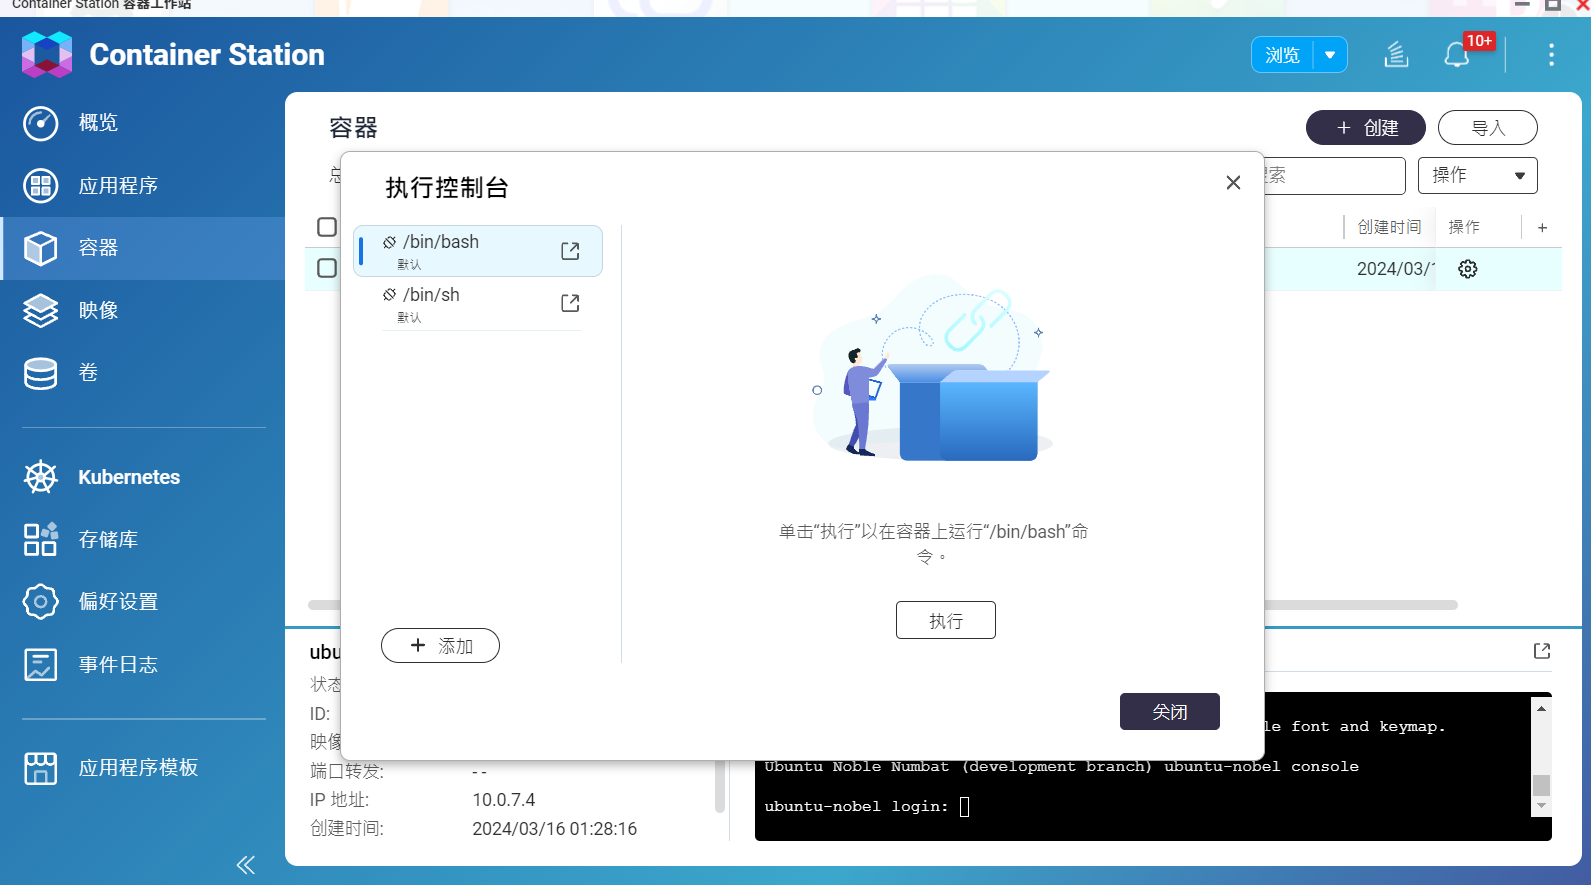This screenshot has height=885, width=1591.
Task: Open Kubernetes section in sidebar
Action: click(x=129, y=477)
